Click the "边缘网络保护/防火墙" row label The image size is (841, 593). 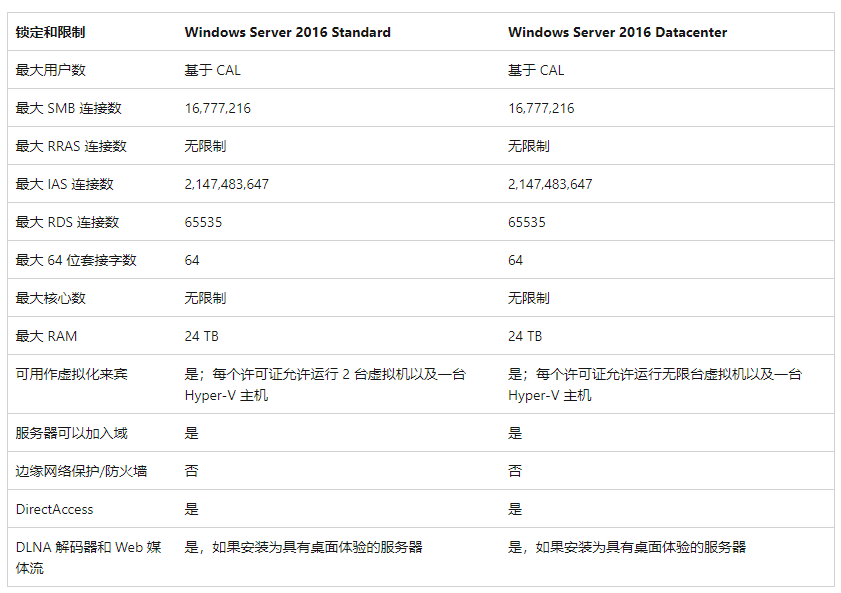coord(81,471)
